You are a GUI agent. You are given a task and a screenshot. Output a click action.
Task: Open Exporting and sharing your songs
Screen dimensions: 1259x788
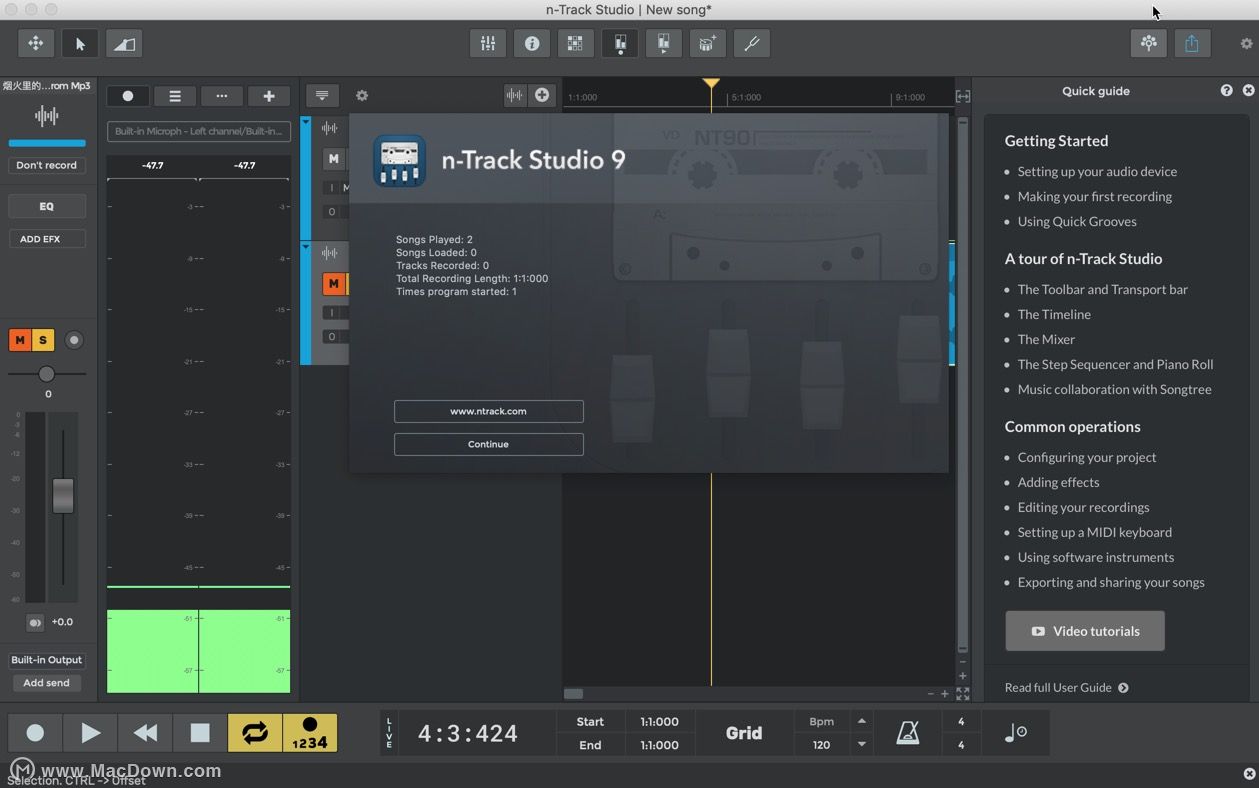point(1111,582)
